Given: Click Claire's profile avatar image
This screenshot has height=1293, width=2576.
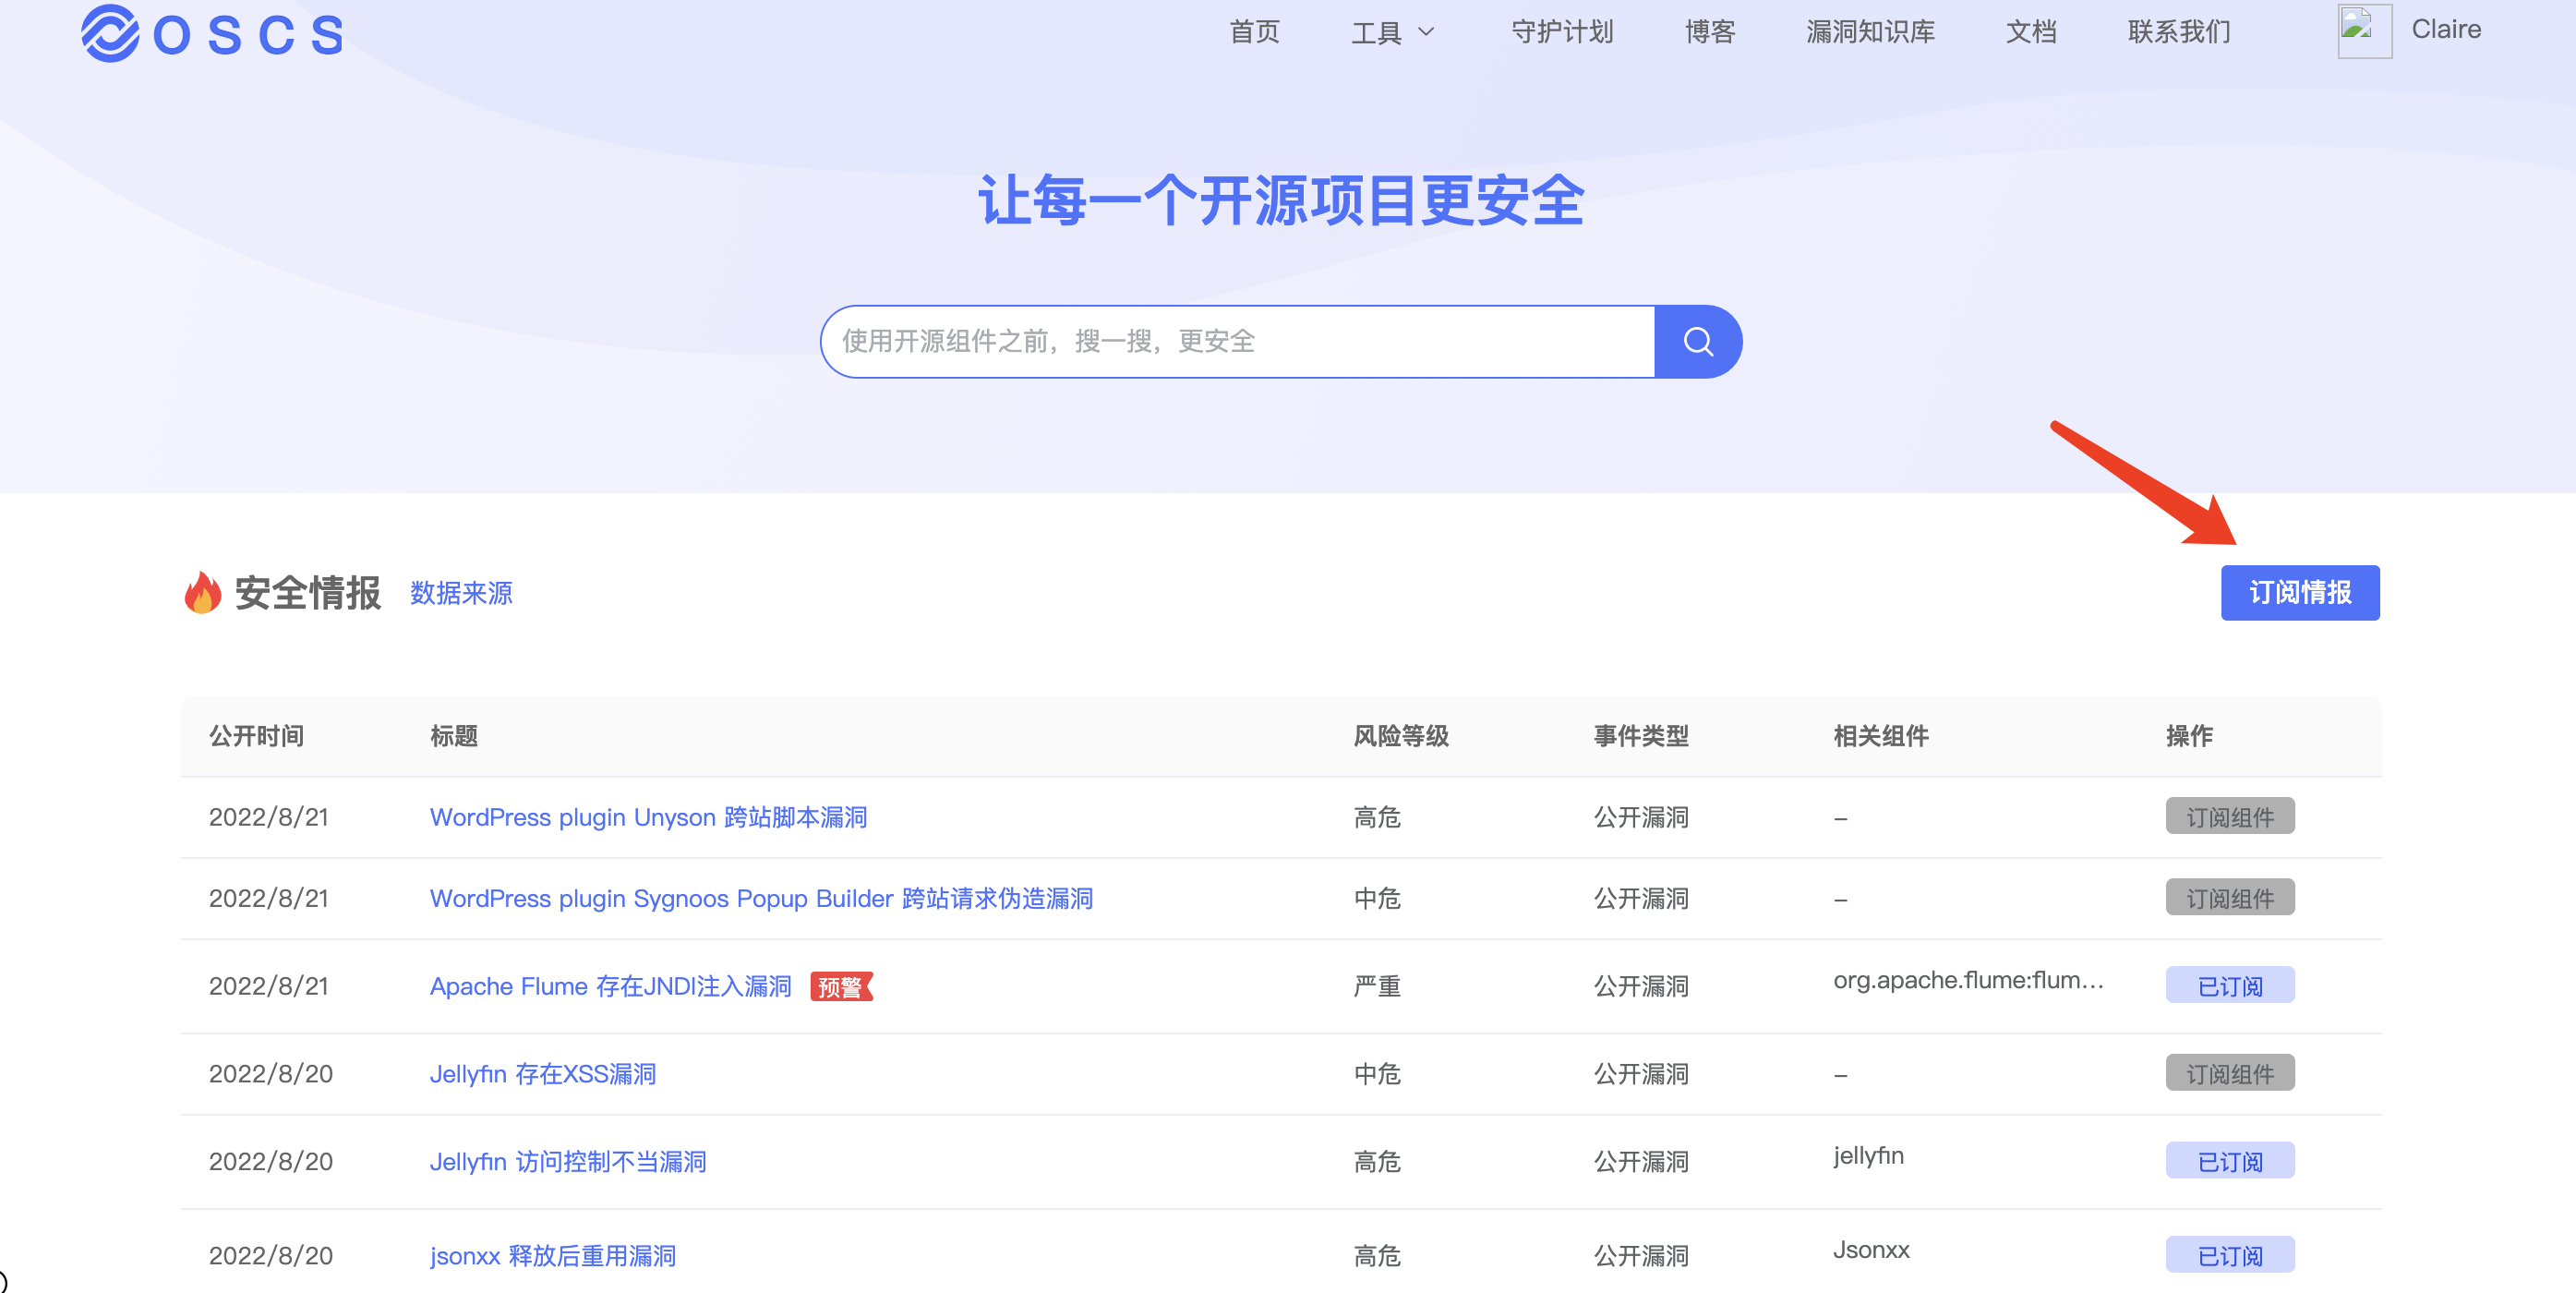Looking at the screenshot, I should [x=2363, y=31].
